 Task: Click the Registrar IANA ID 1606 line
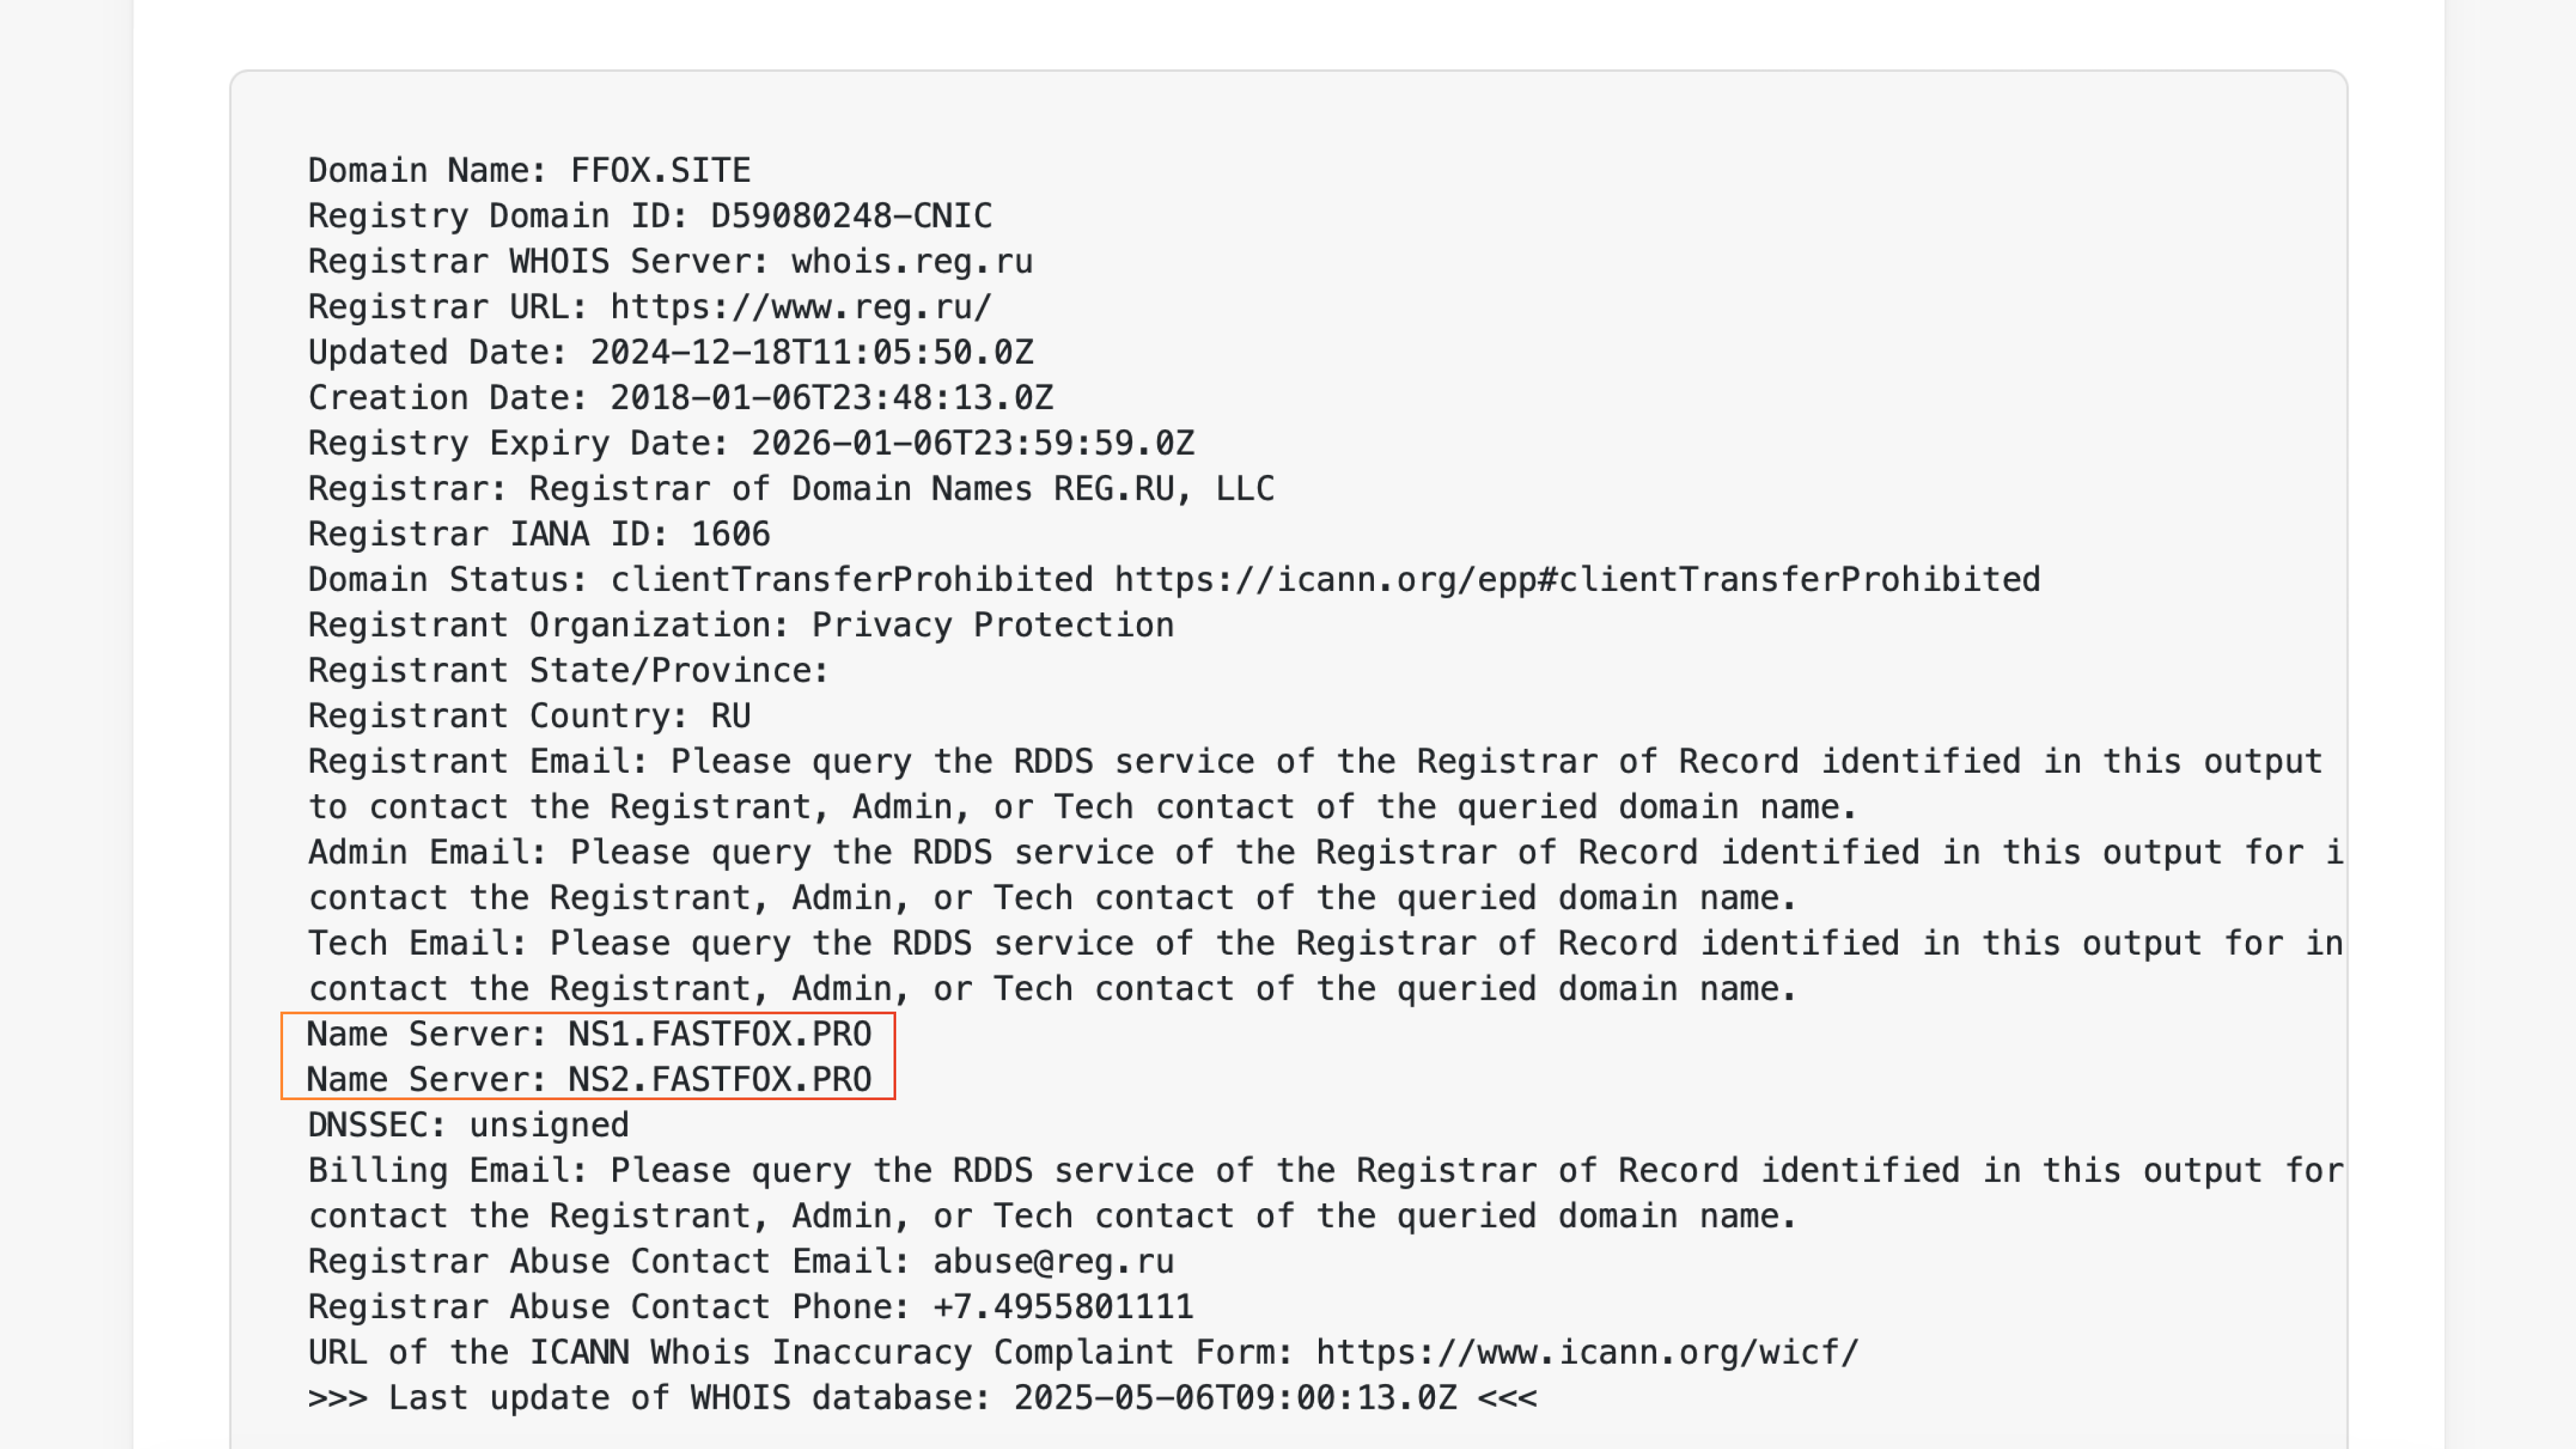(539, 534)
